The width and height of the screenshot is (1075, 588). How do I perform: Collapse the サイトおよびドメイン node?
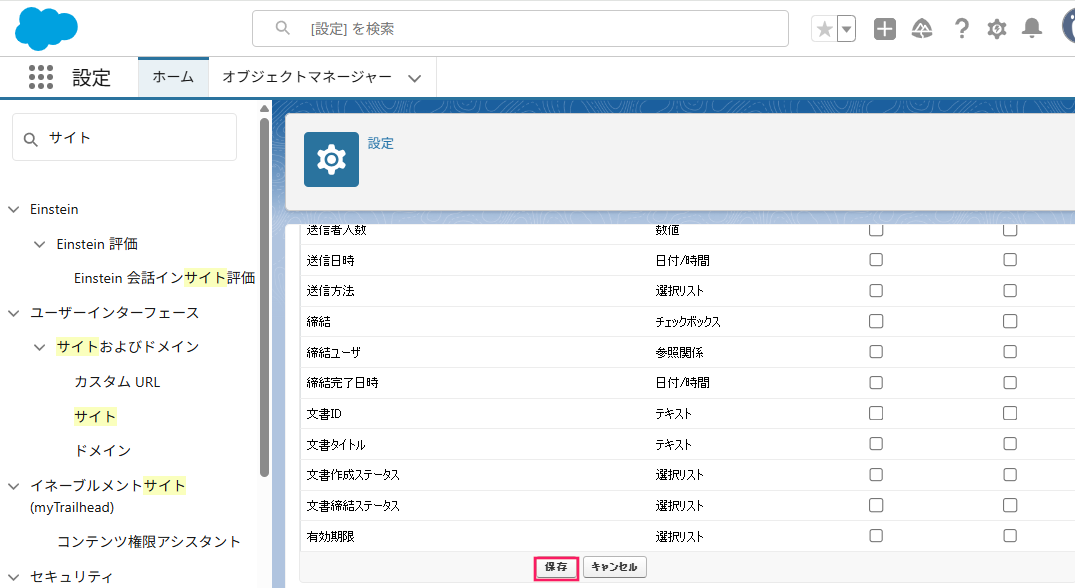(40, 347)
